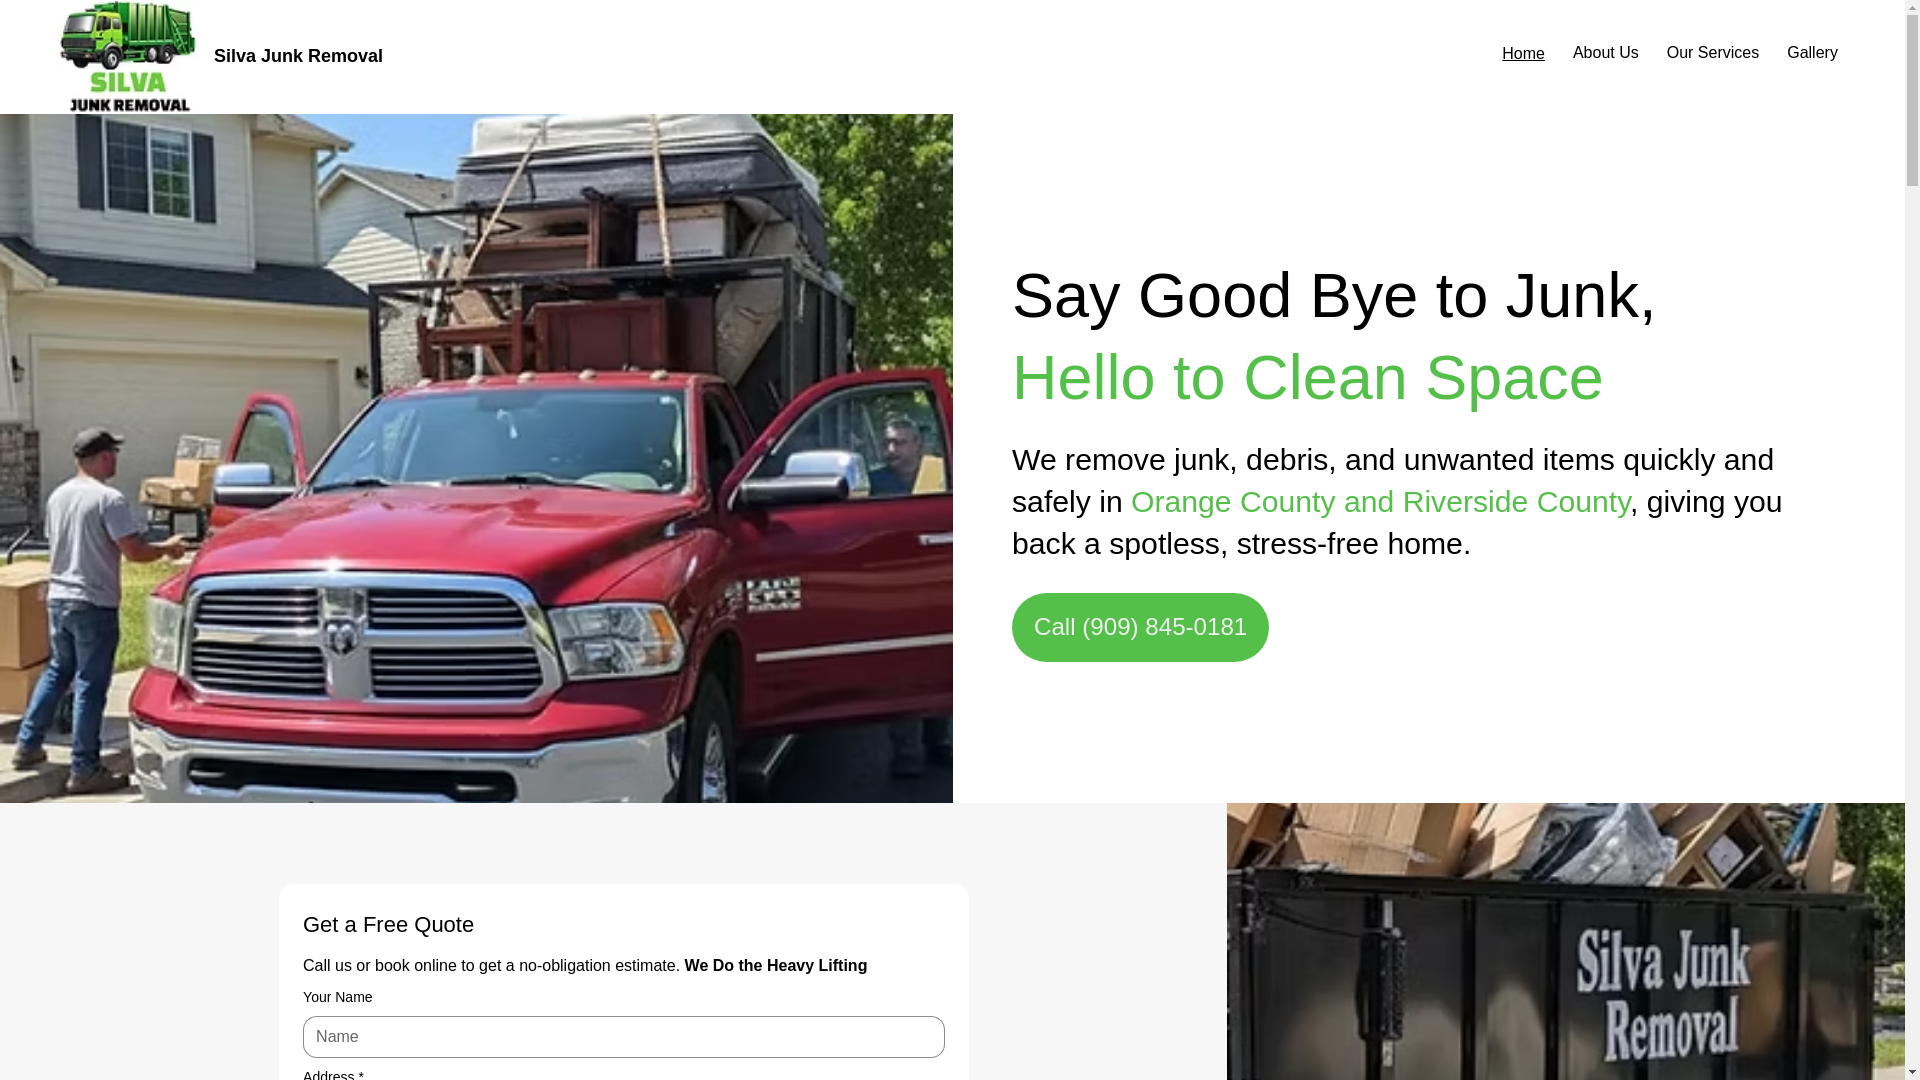Click the red pickup truck hero image

[476, 458]
